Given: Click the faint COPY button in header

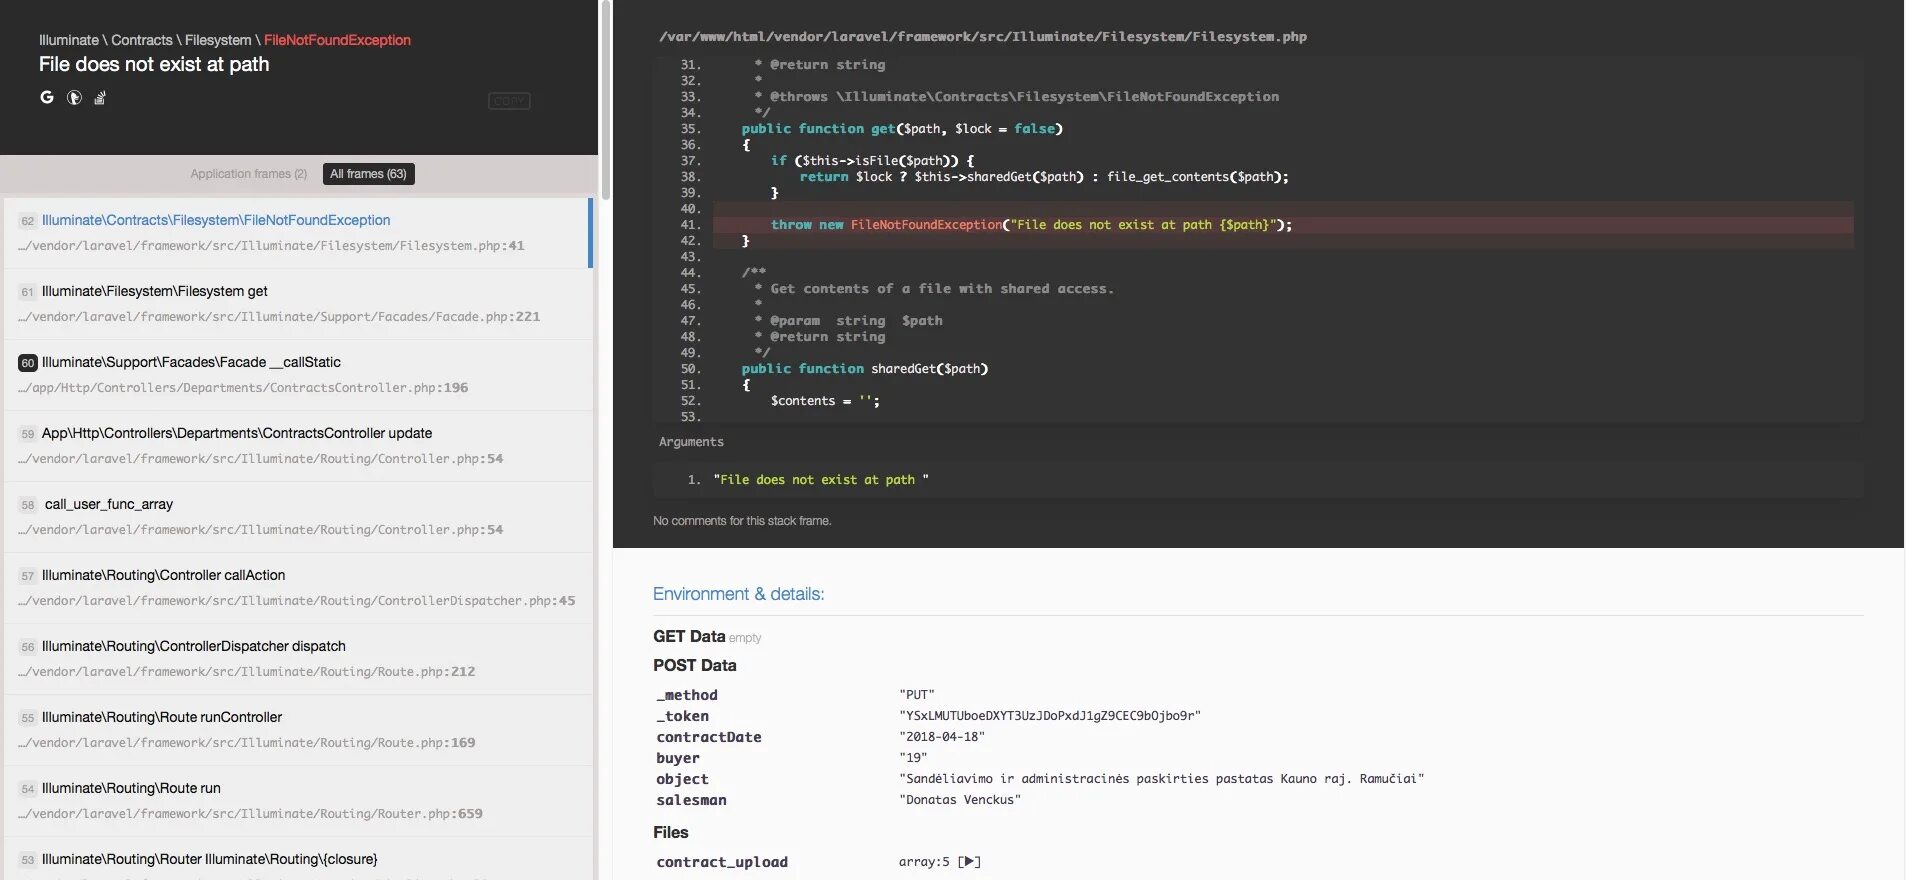Looking at the screenshot, I should coord(509,101).
